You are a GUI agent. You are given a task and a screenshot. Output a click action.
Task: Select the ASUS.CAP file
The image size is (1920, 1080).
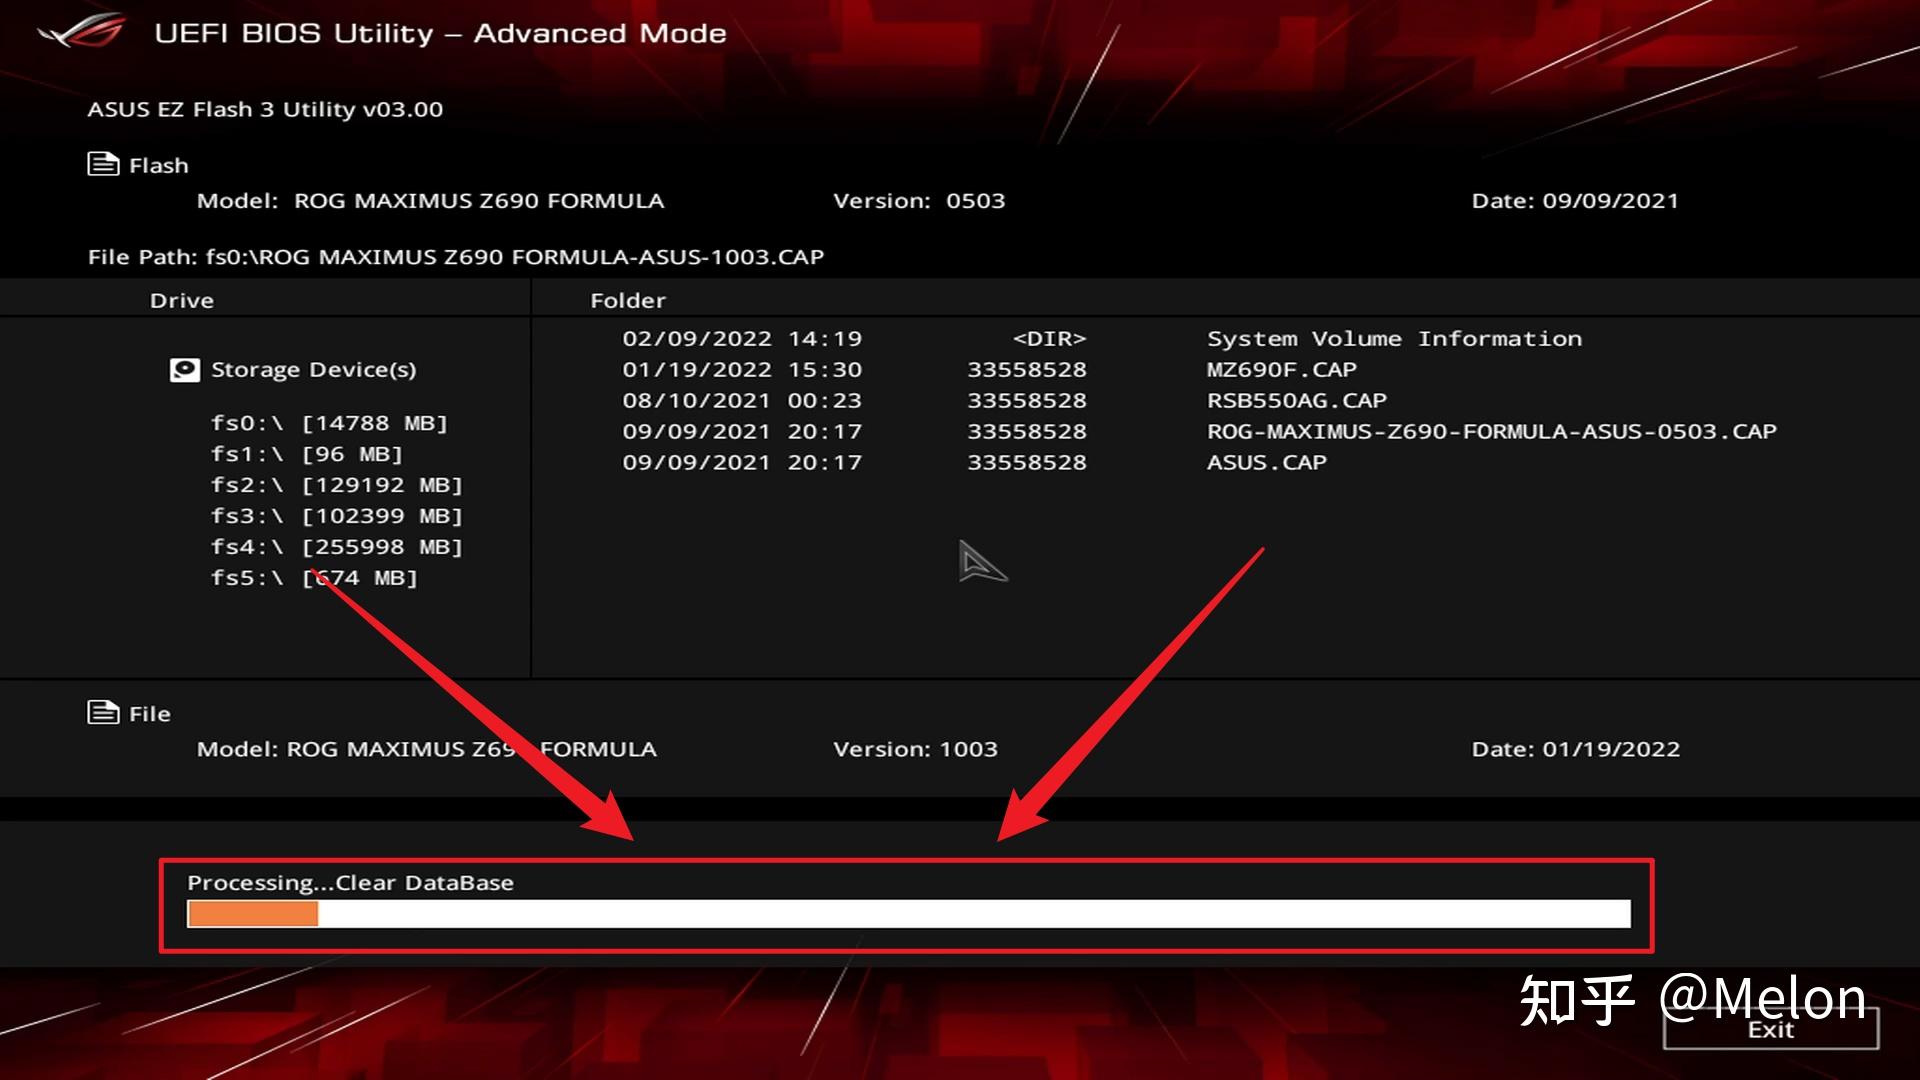[x=1266, y=463]
